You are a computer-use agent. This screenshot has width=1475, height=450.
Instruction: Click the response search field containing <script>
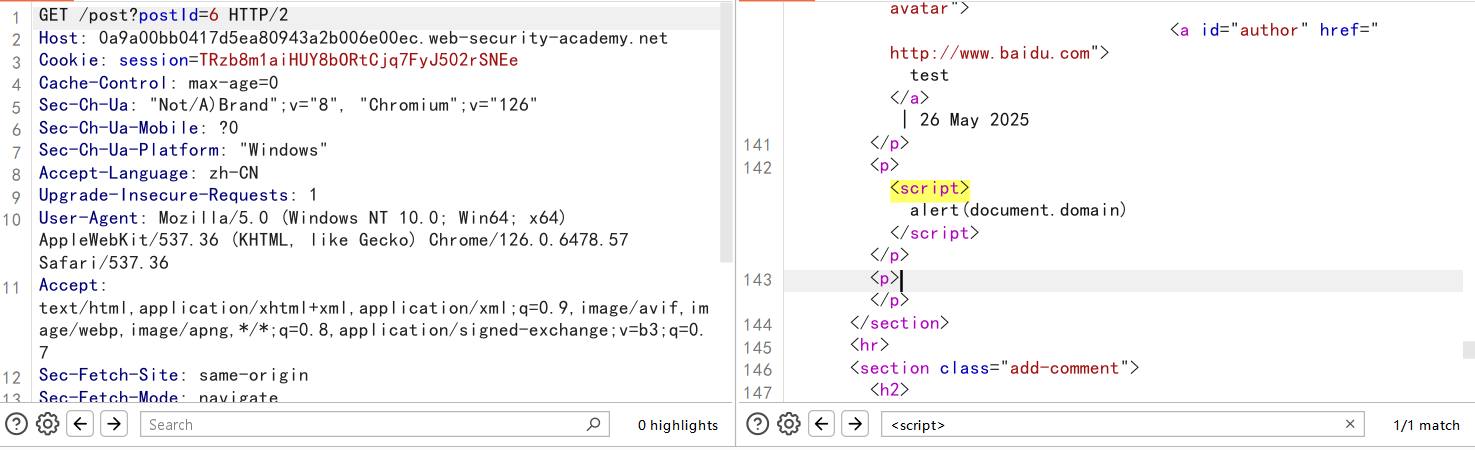click(1100, 424)
